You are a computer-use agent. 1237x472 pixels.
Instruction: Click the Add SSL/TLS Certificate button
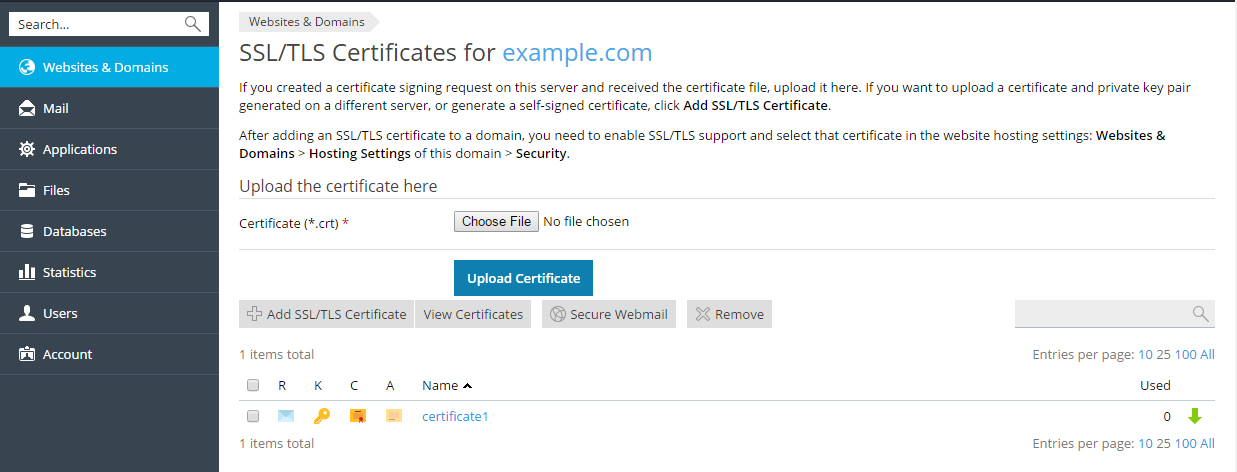tap(326, 314)
